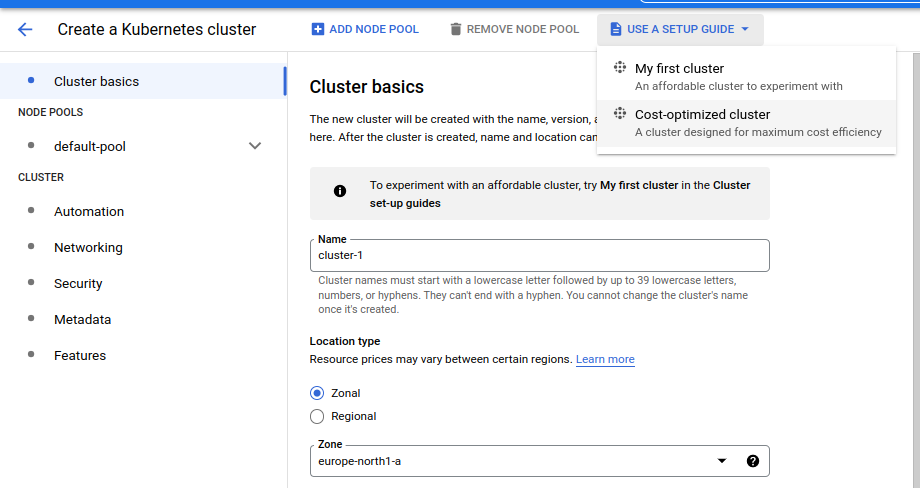Click the My first cluster icon
The image size is (920, 488).
[620, 67]
